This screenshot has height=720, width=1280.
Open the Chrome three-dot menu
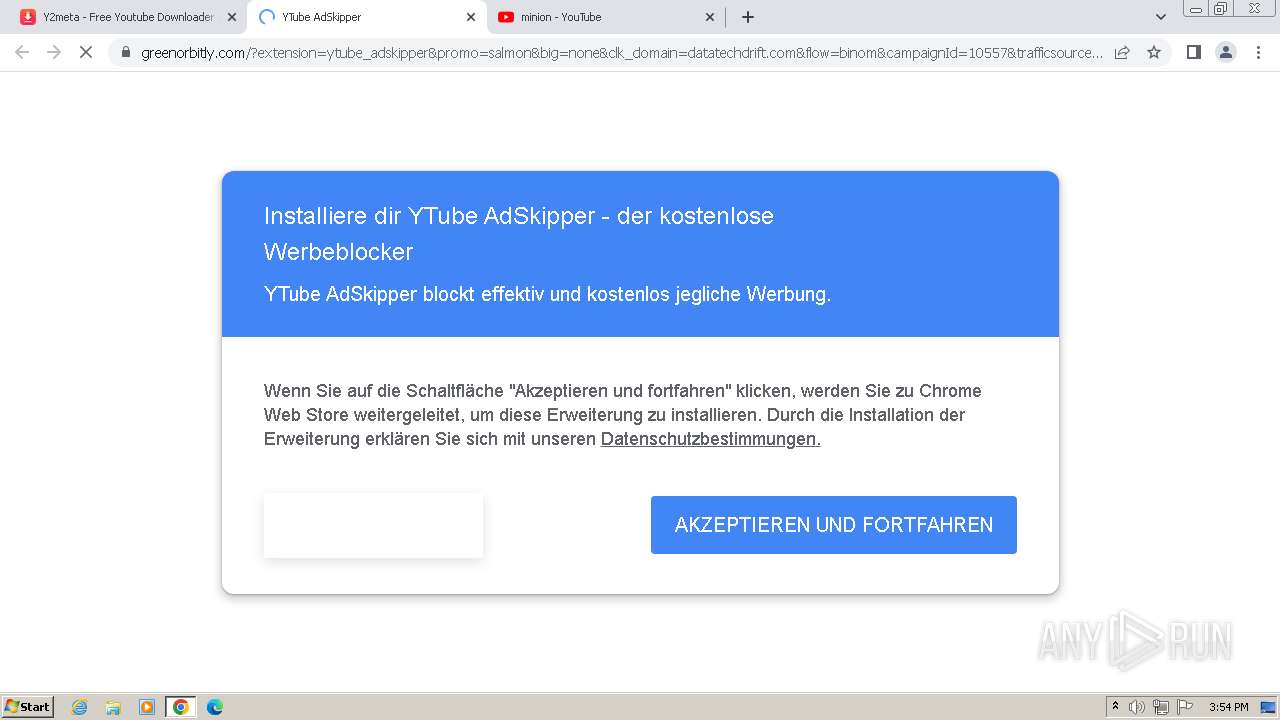coord(1258,52)
